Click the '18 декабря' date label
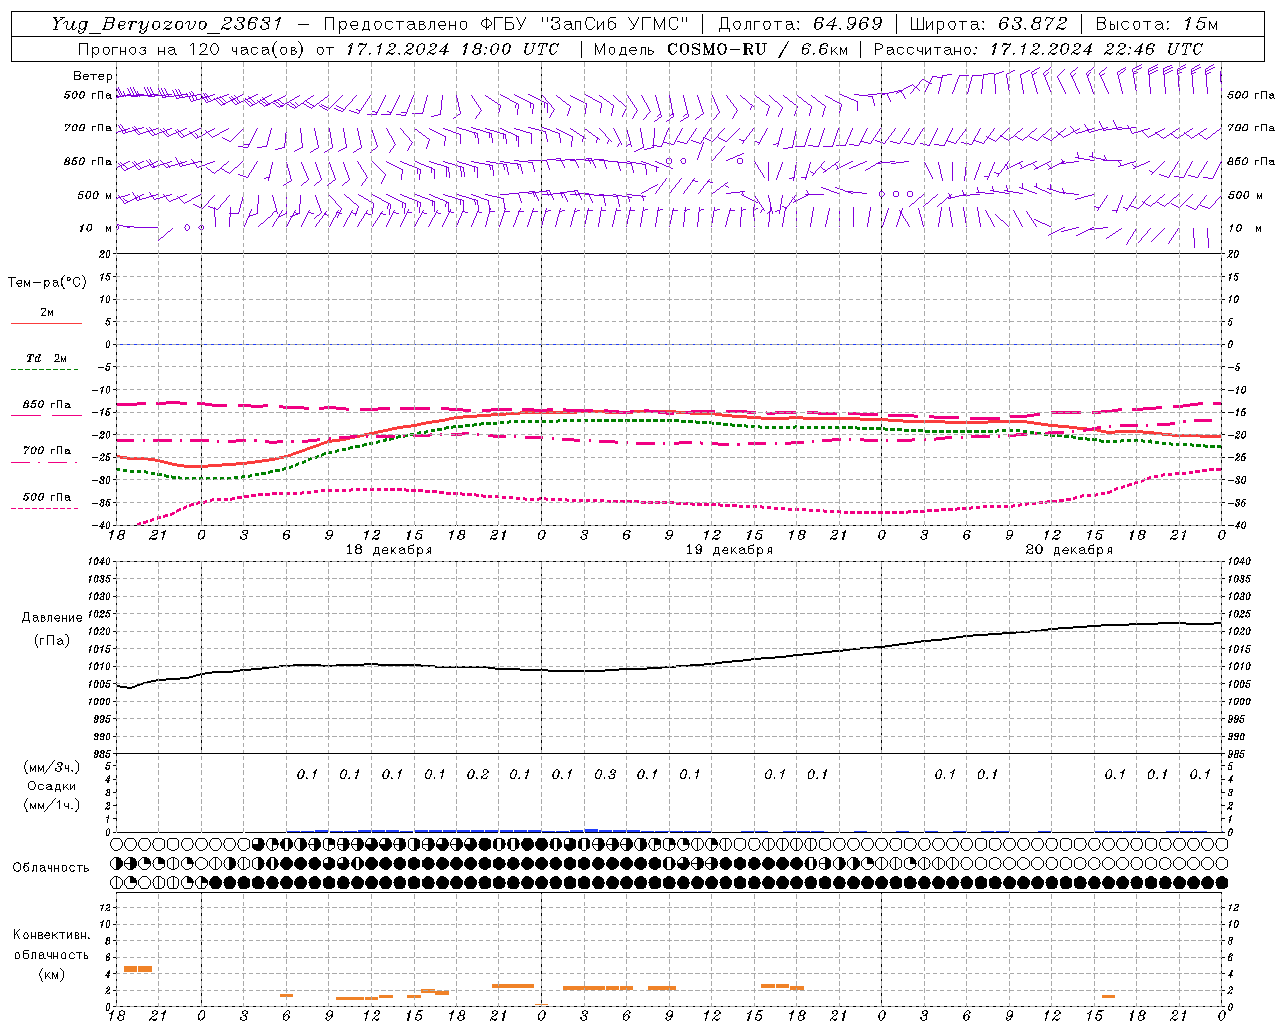This screenshot has height=1024, width=1280. tap(388, 550)
